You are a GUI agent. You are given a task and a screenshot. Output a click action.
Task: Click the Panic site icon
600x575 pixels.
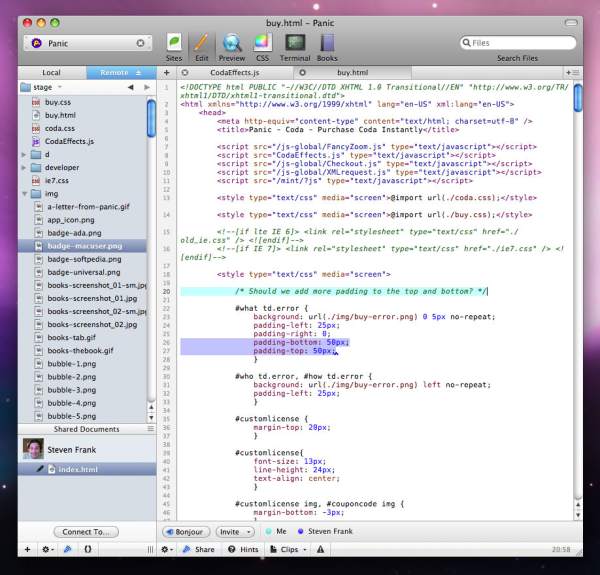pyautogui.click(x=36, y=43)
